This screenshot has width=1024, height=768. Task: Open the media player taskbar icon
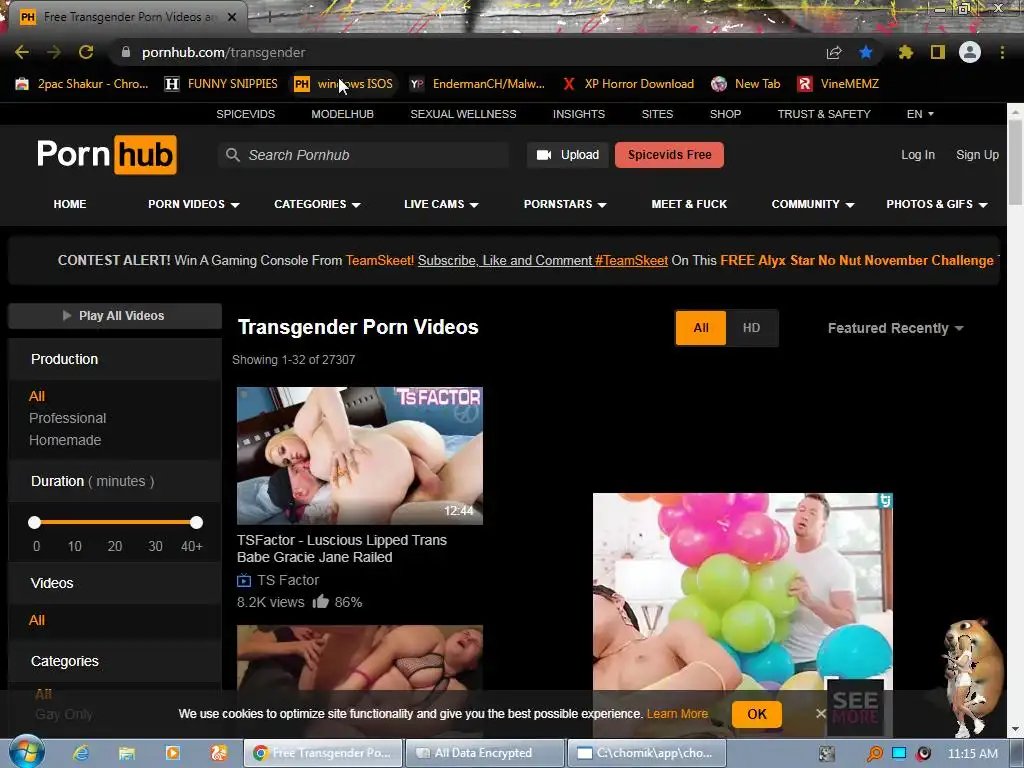172,753
